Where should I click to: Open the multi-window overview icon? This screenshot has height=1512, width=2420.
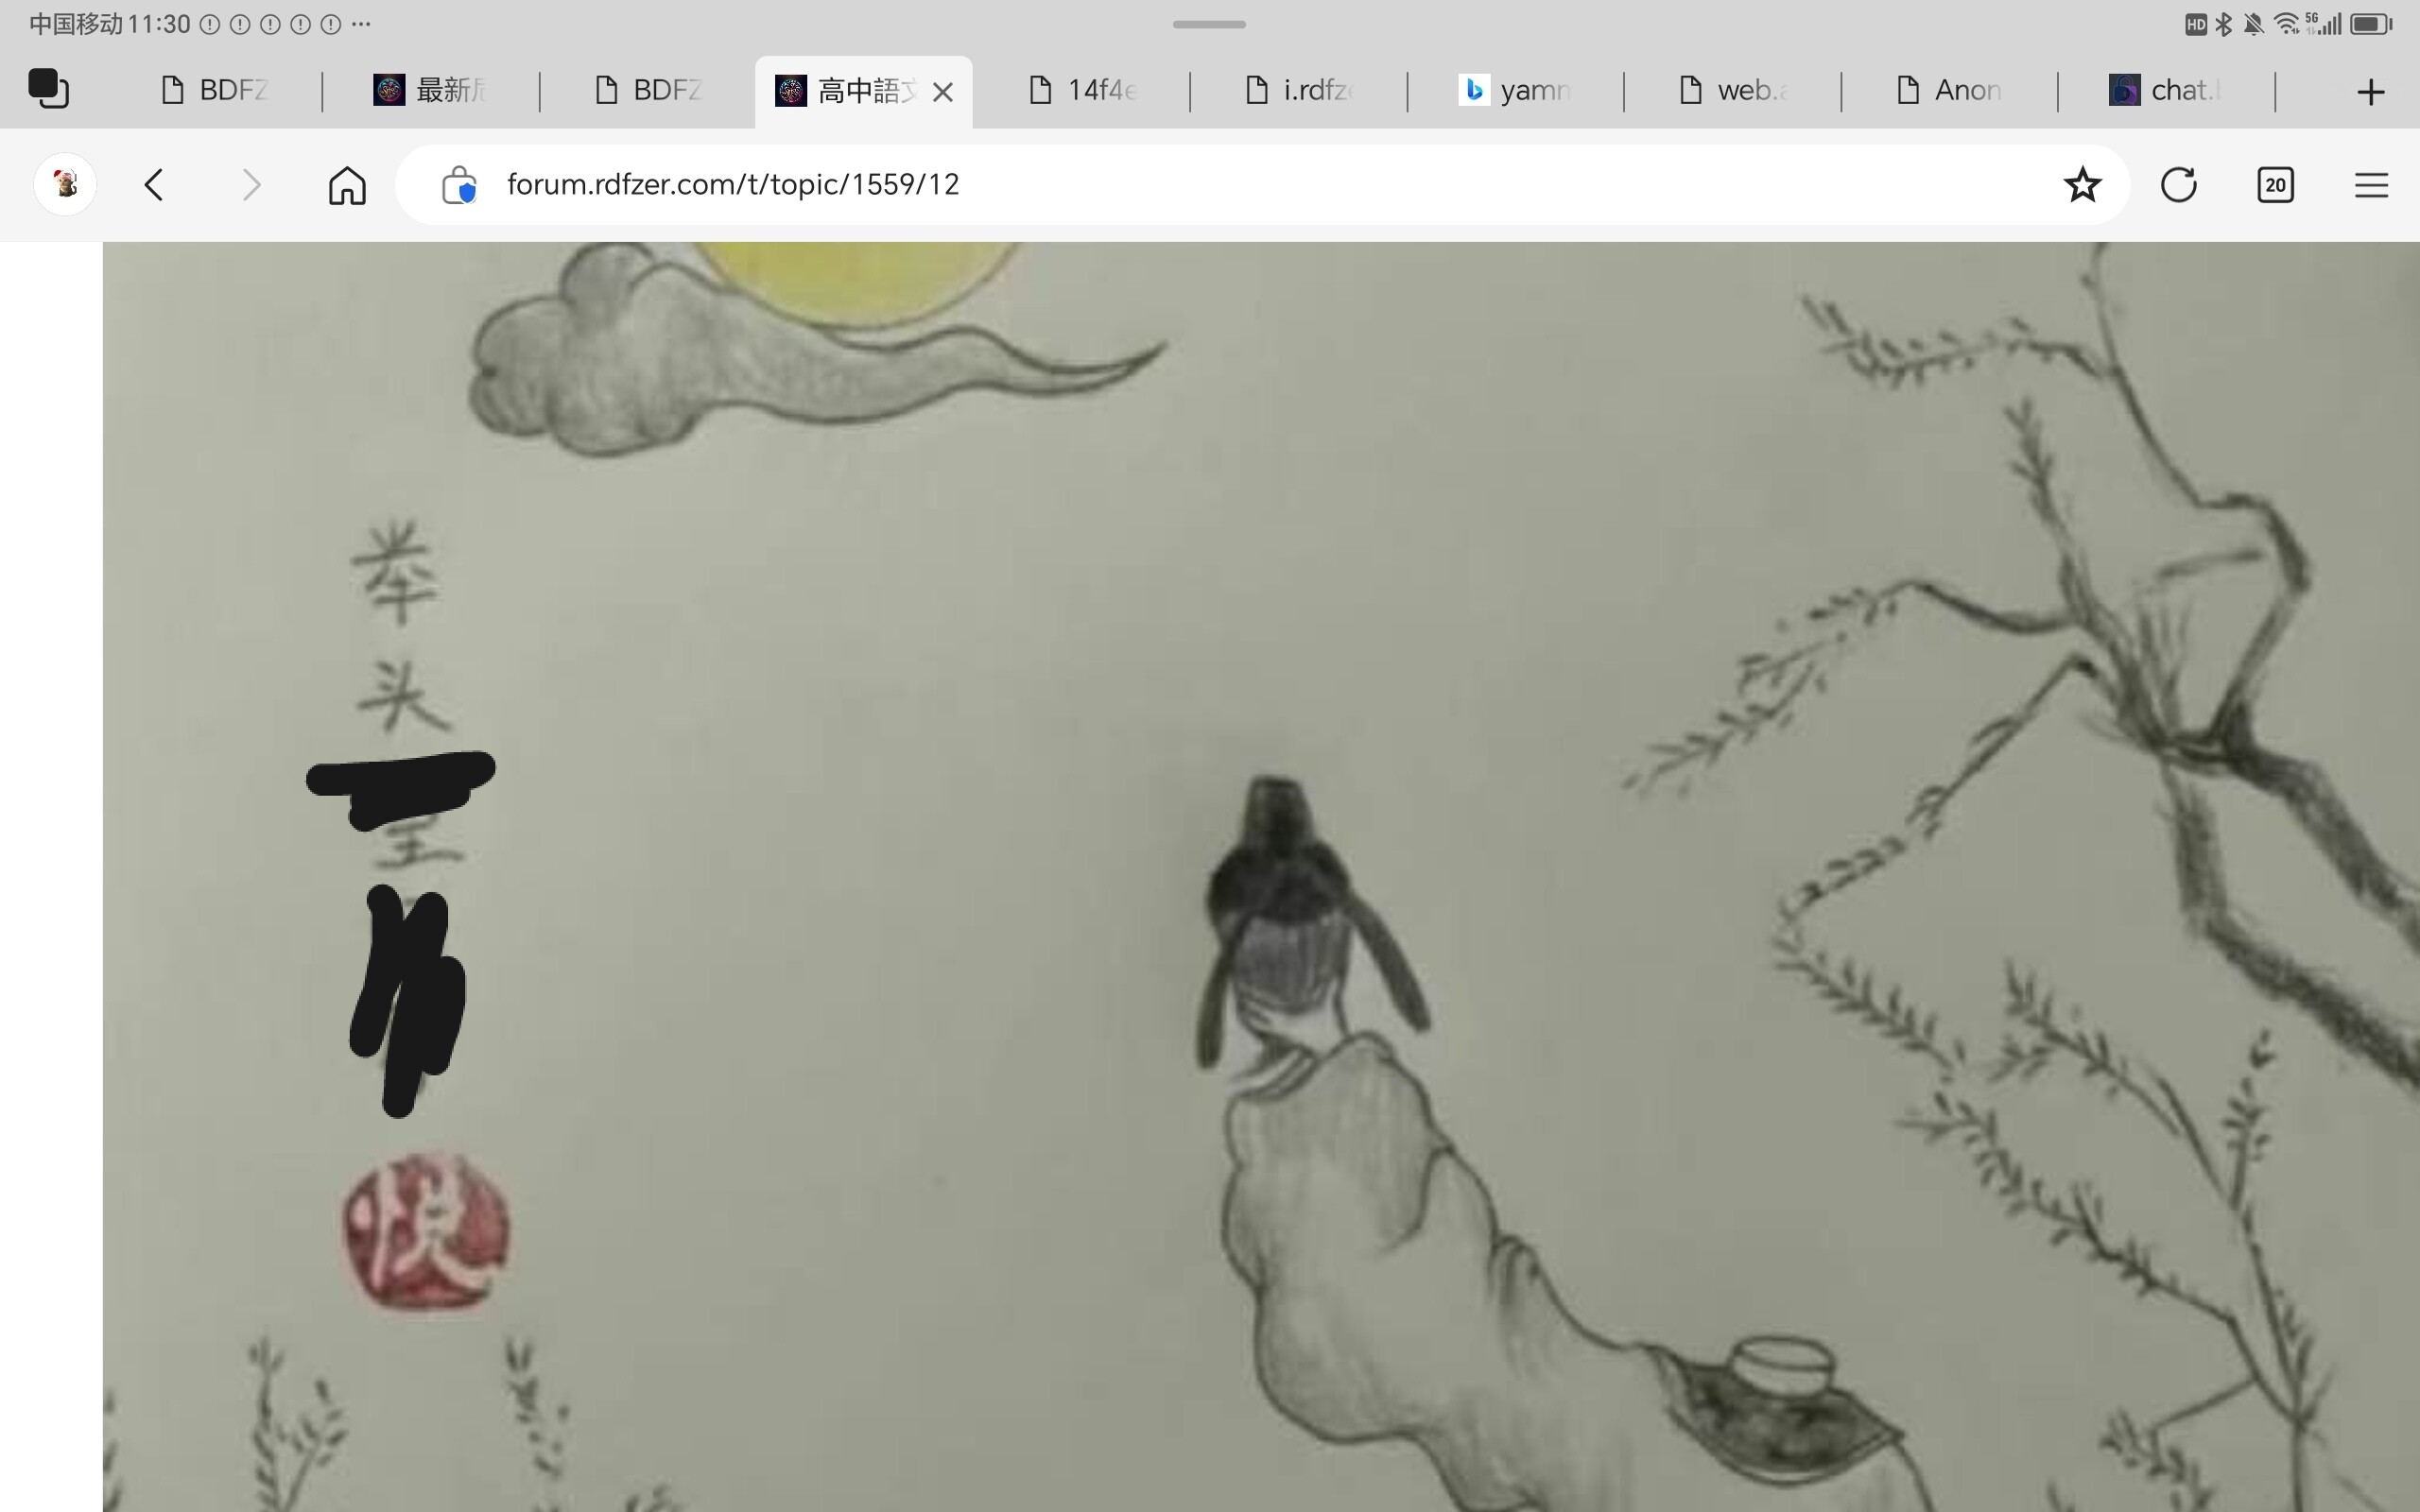48,89
